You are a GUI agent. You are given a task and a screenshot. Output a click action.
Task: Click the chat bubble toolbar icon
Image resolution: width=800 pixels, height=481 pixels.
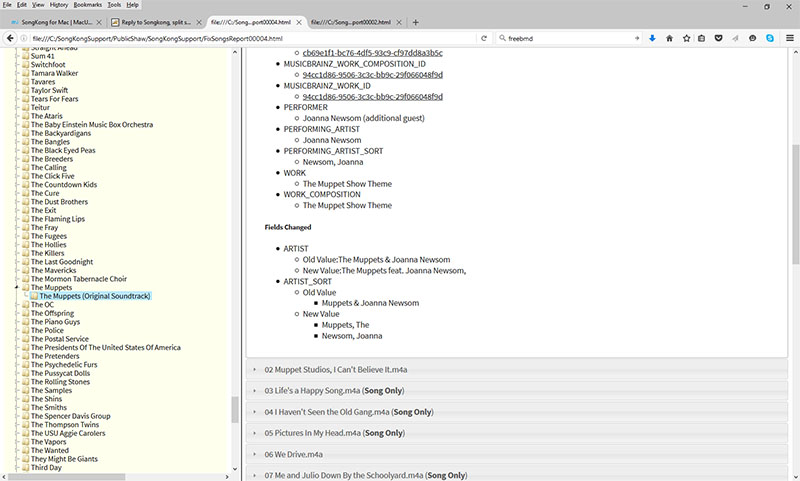753,38
